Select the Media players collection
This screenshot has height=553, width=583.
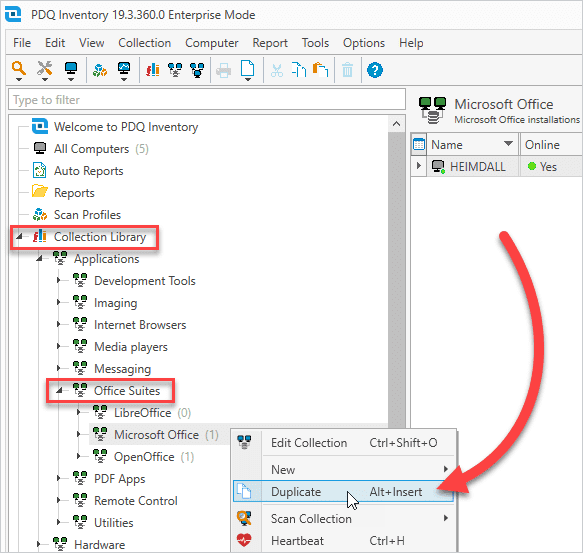pos(131,347)
